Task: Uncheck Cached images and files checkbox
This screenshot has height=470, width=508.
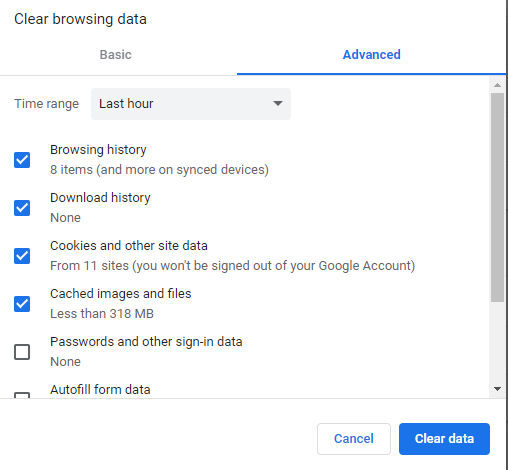Action: 22,304
